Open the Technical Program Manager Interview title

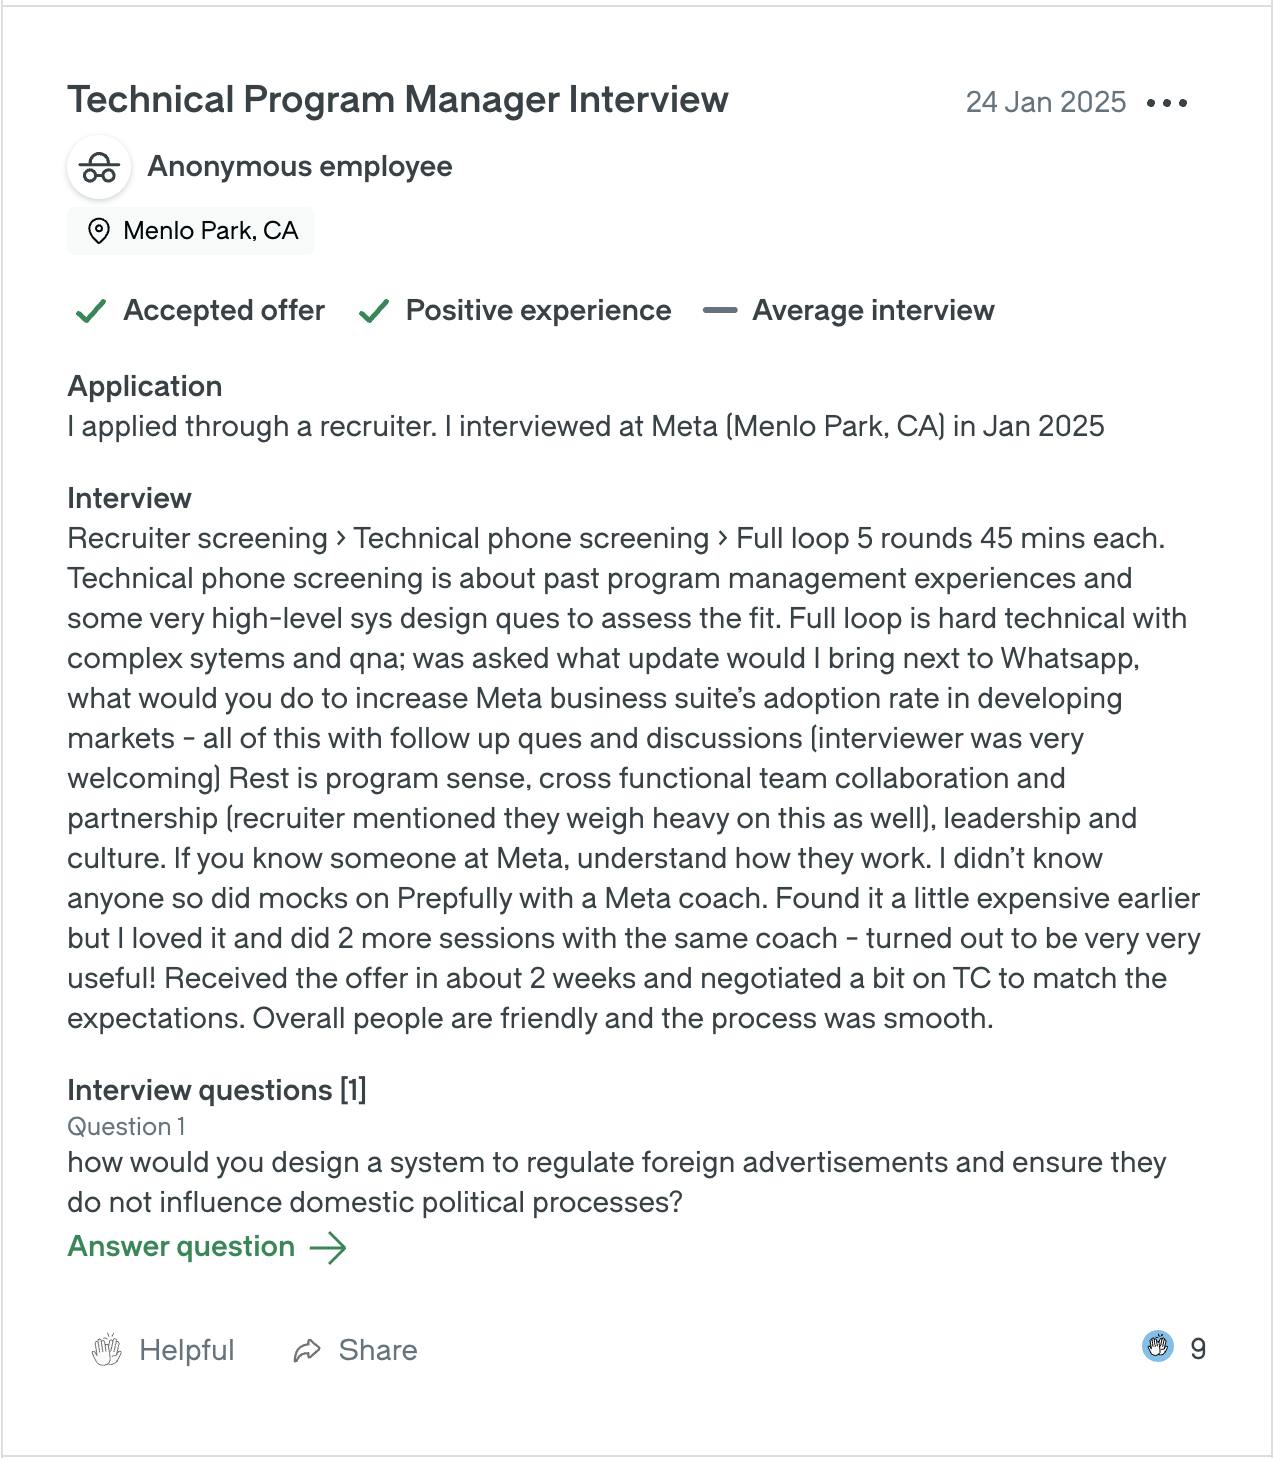[x=398, y=100]
